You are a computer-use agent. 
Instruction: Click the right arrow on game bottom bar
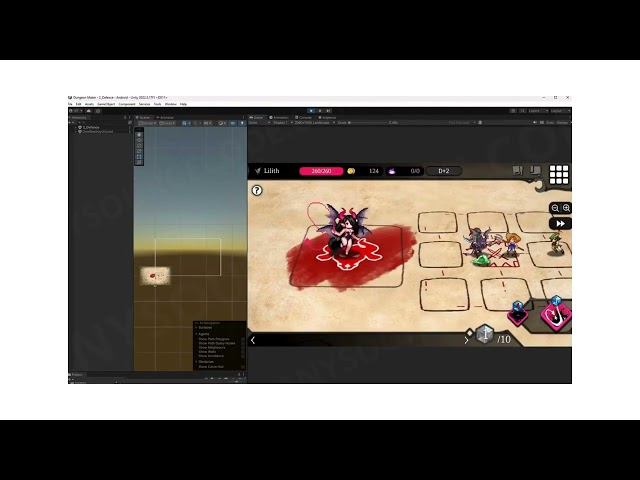(x=466, y=340)
